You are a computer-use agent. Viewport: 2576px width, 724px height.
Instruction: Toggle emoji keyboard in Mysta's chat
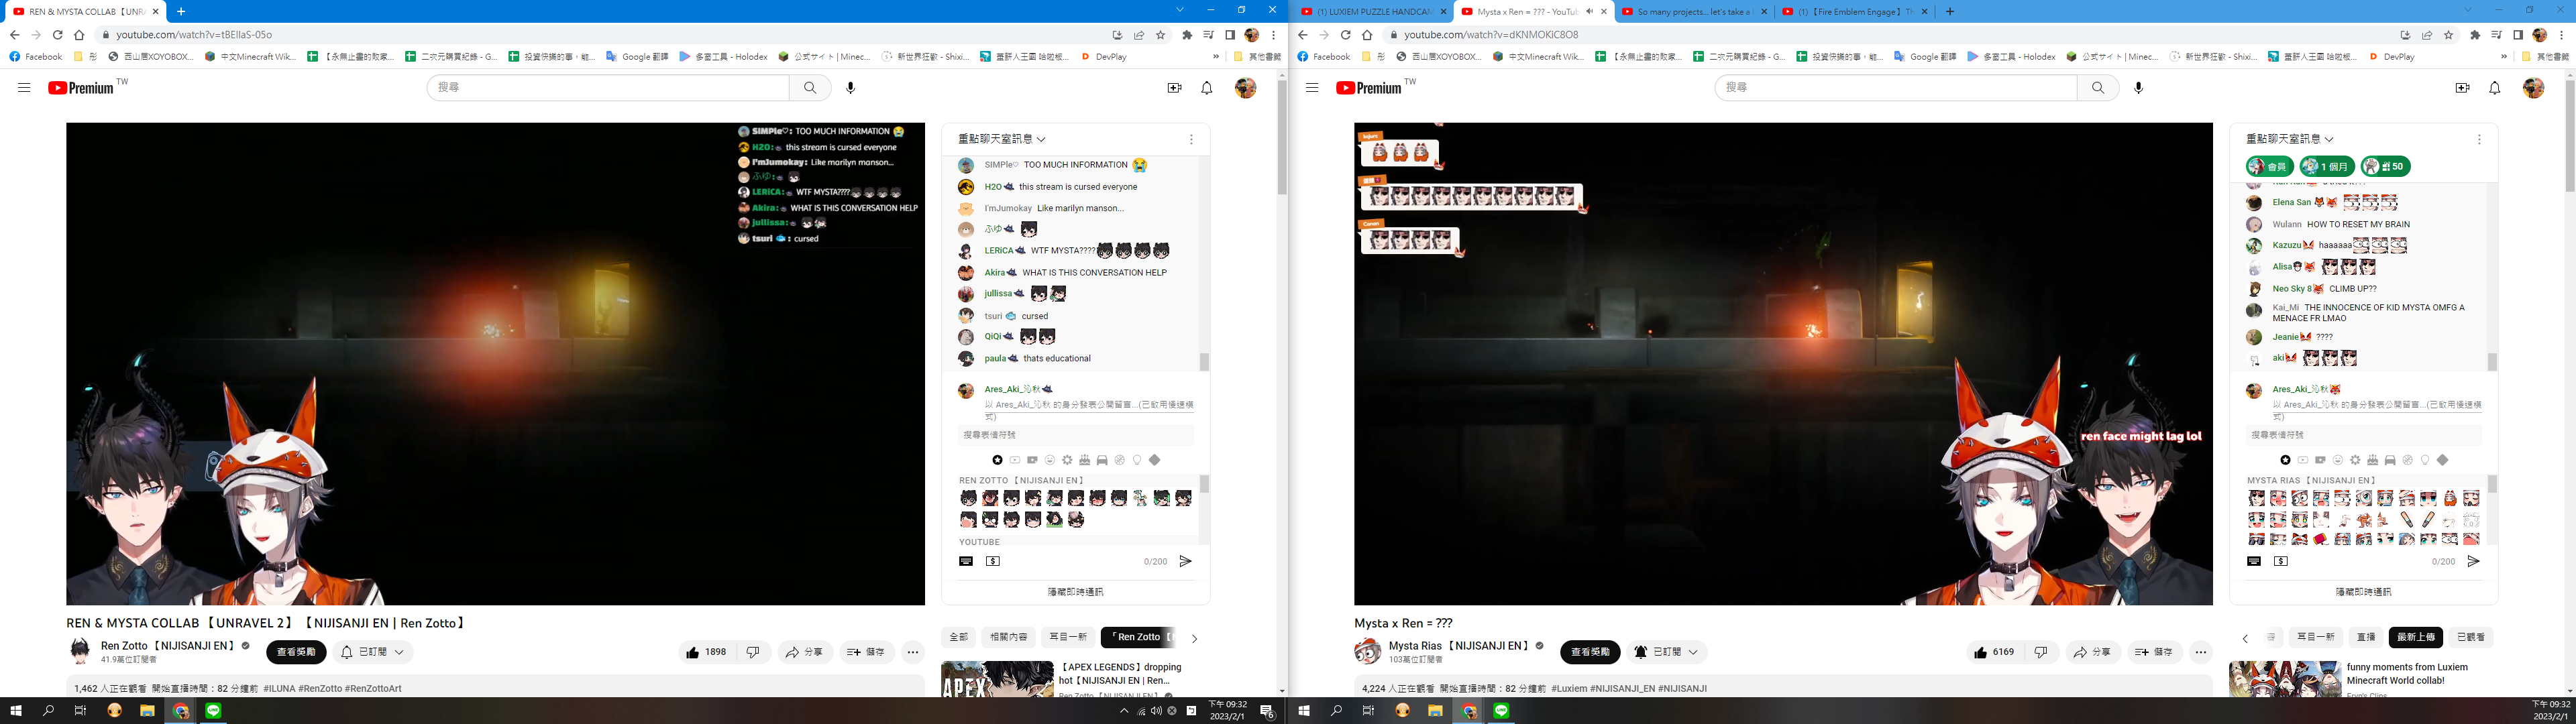pos(2254,561)
